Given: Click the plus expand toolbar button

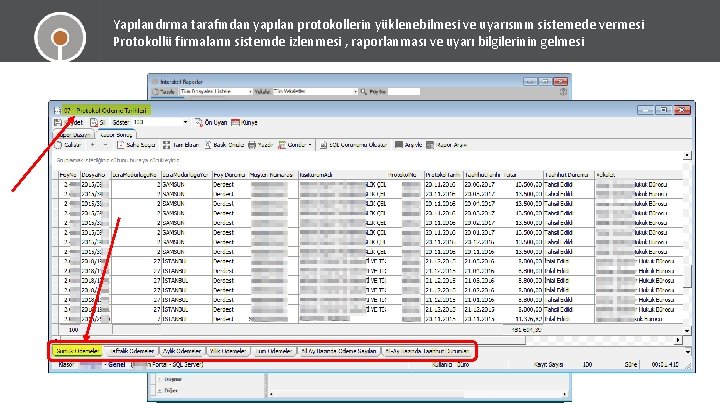Looking at the screenshot, I should 93,145.
